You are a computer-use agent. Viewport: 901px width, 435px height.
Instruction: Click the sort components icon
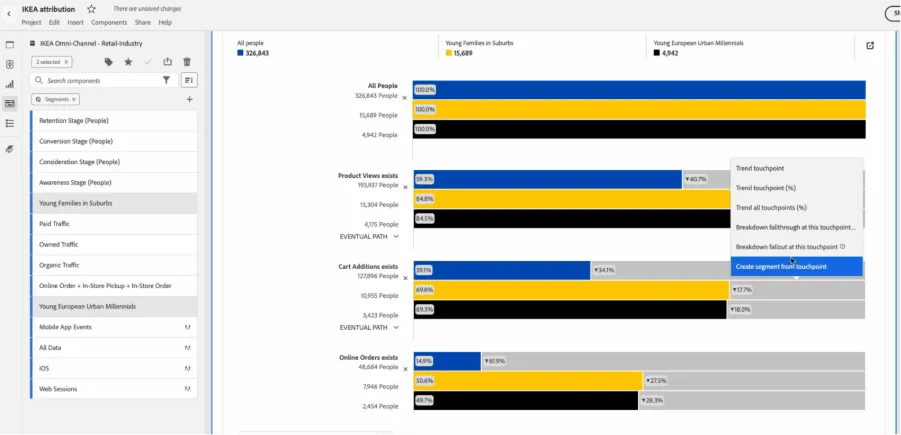tap(189, 80)
